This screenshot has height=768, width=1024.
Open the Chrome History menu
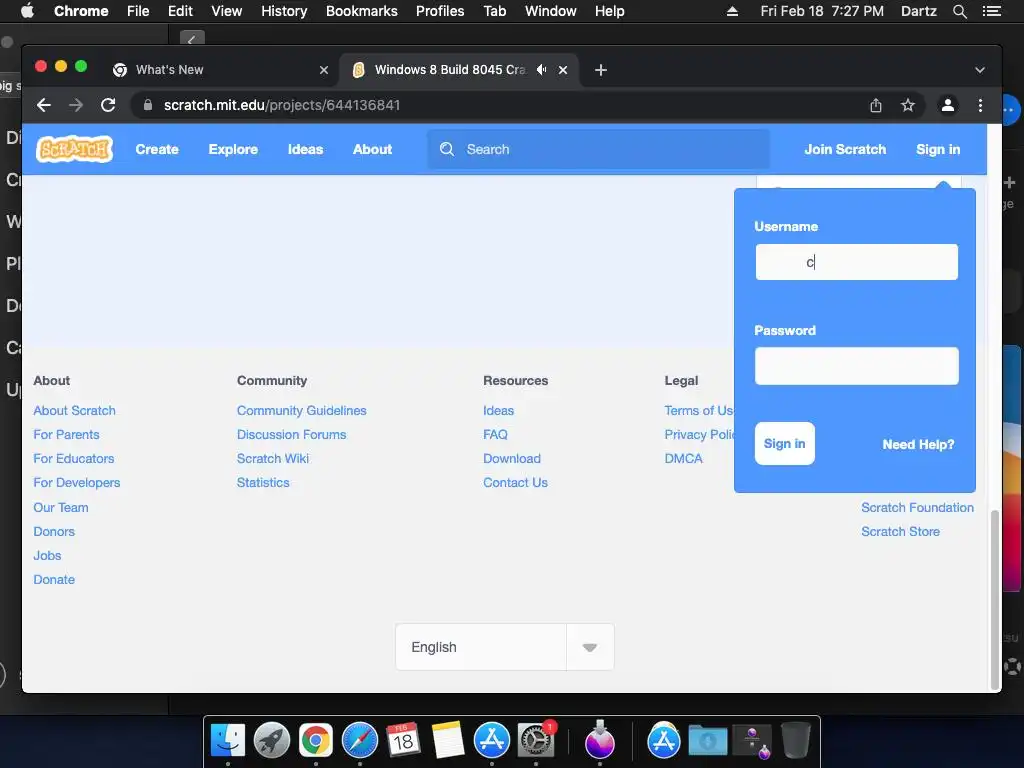(283, 11)
